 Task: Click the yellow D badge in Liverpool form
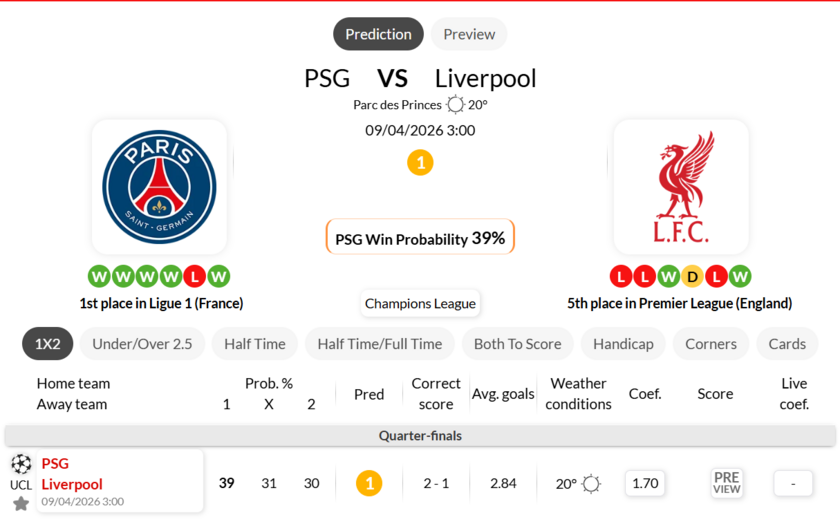click(692, 276)
